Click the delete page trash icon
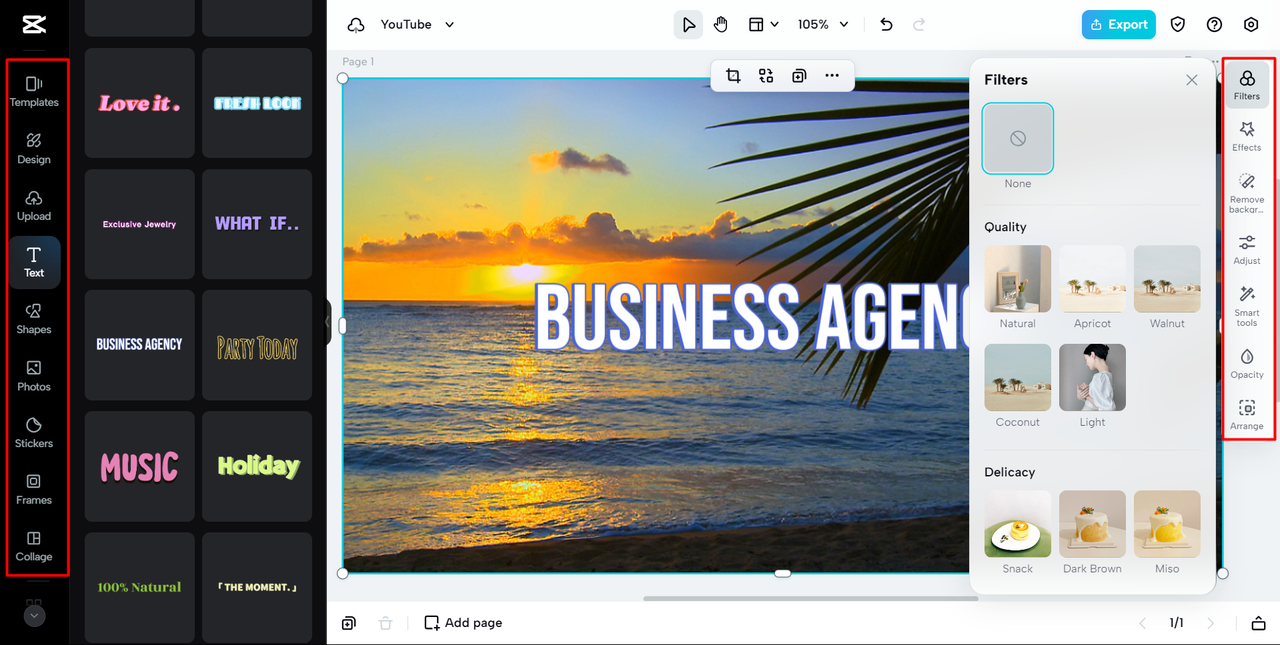 [x=386, y=623]
